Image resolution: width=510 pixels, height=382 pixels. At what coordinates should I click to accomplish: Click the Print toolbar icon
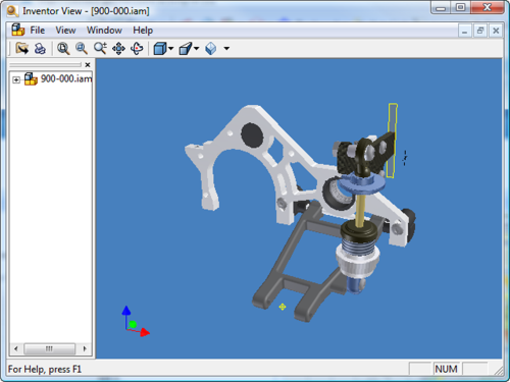point(40,49)
